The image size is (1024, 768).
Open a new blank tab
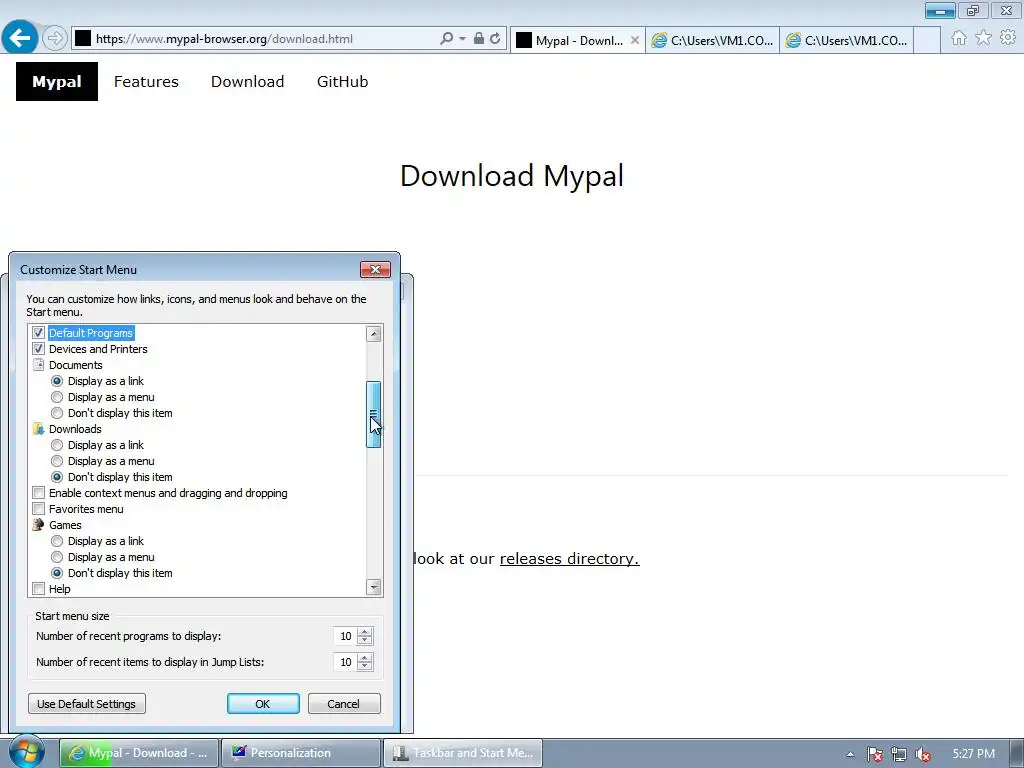tap(927, 40)
